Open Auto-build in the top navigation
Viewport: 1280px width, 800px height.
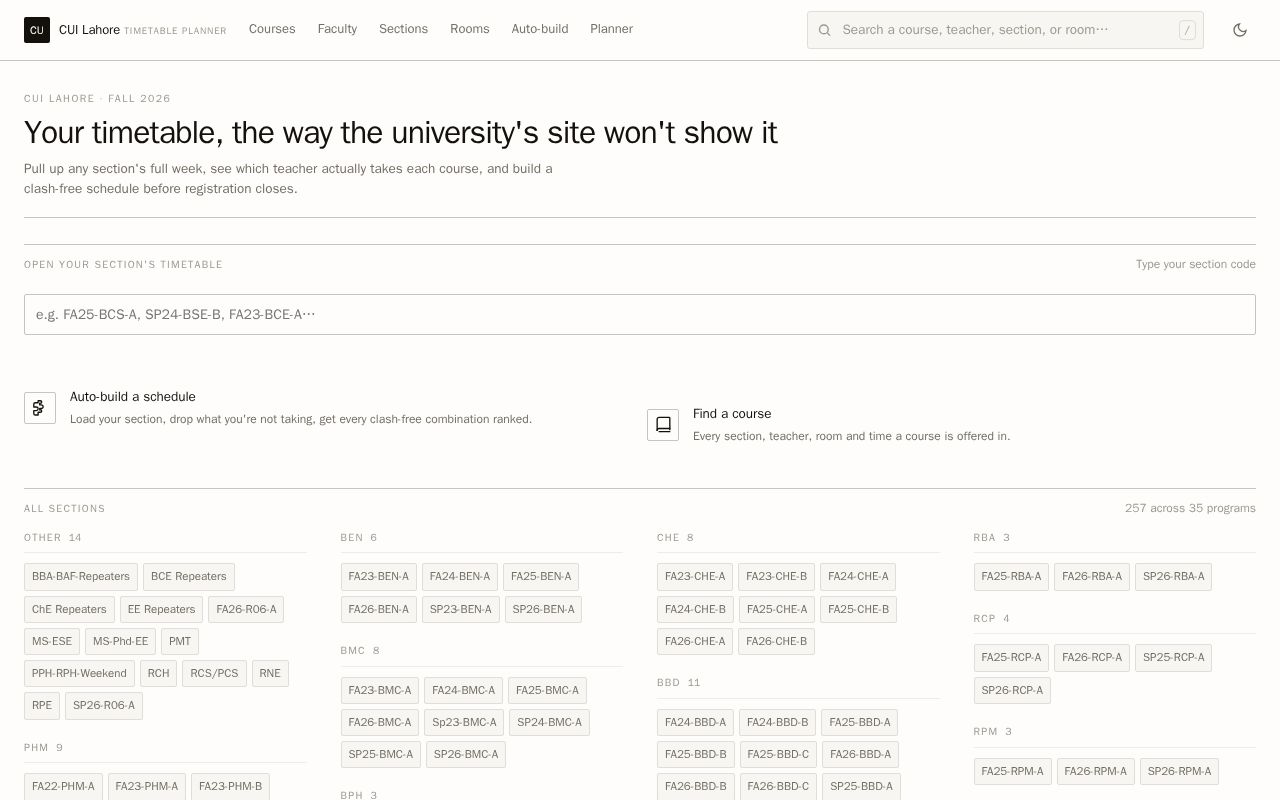pos(540,29)
